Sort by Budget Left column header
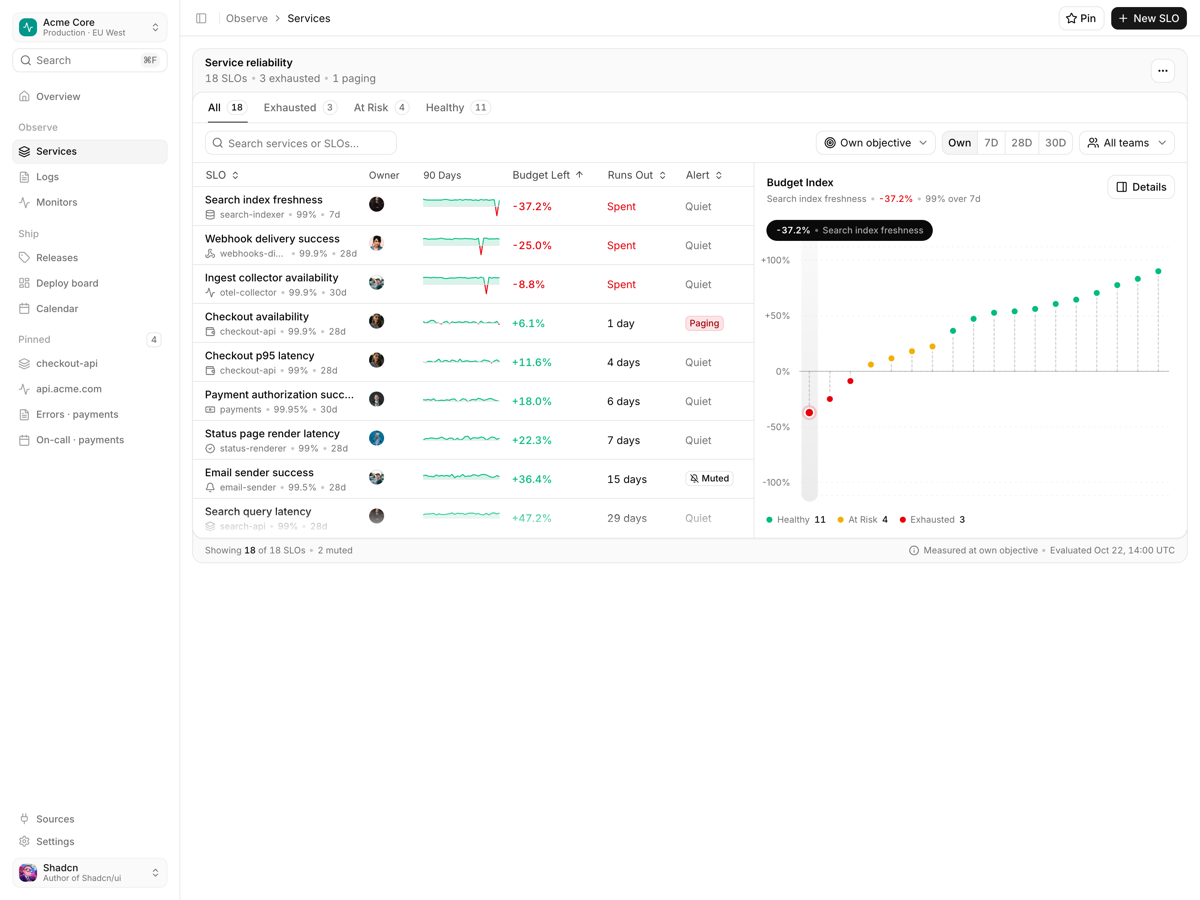Viewport: 1200px width, 900px height. [548, 175]
